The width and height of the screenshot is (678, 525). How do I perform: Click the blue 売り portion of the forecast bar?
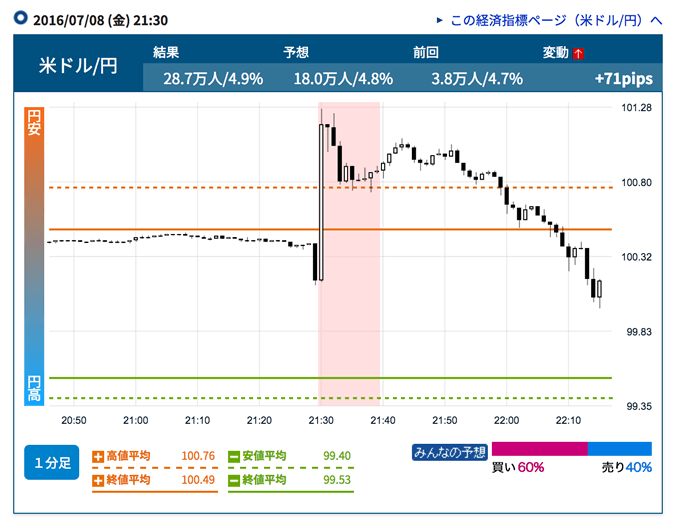click(620, 449)
